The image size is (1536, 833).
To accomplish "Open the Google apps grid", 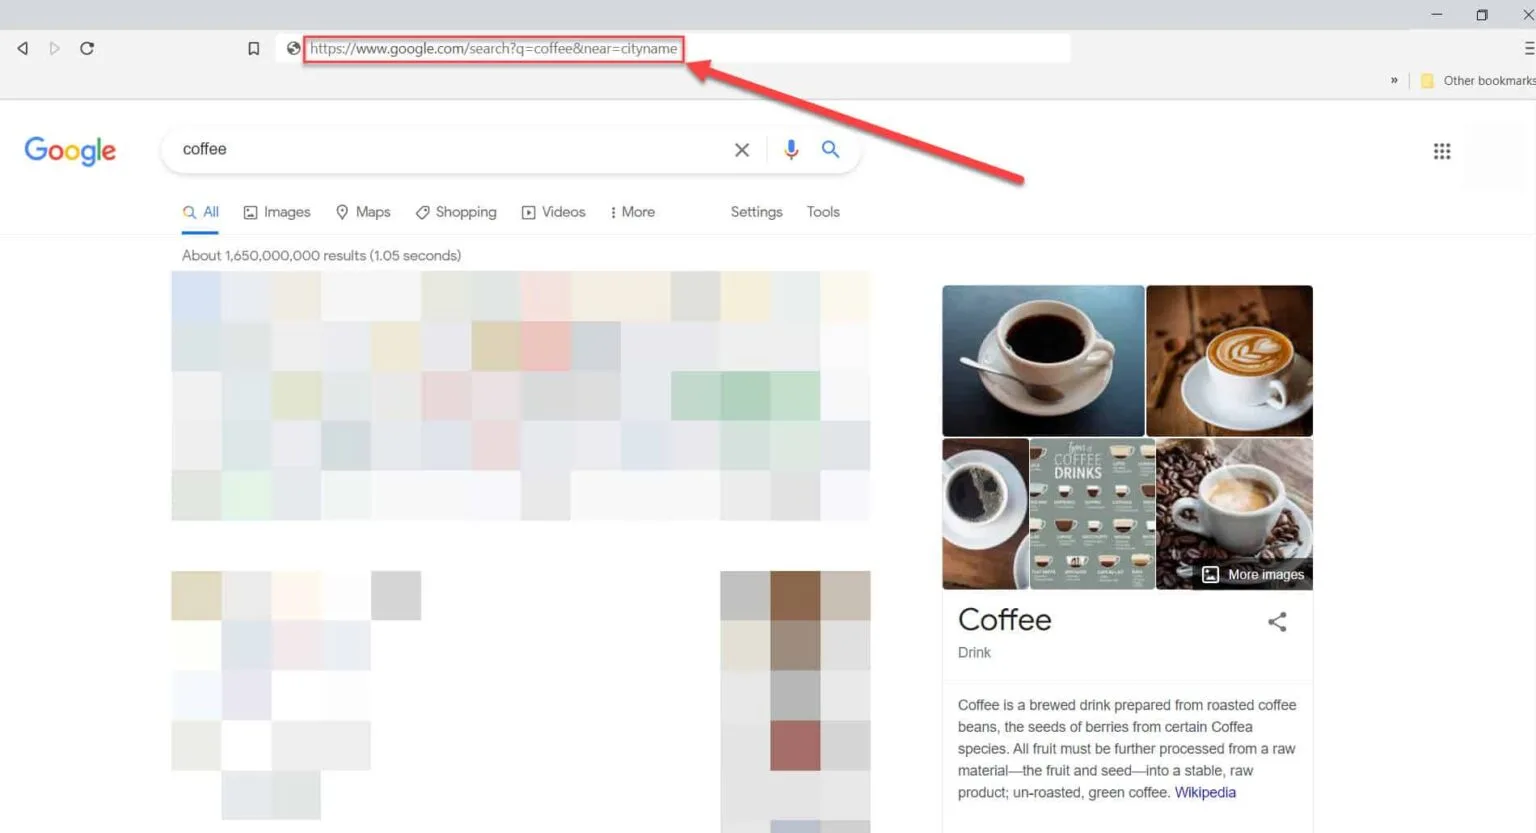I will pyautogui.click(x=1441, y=150).
